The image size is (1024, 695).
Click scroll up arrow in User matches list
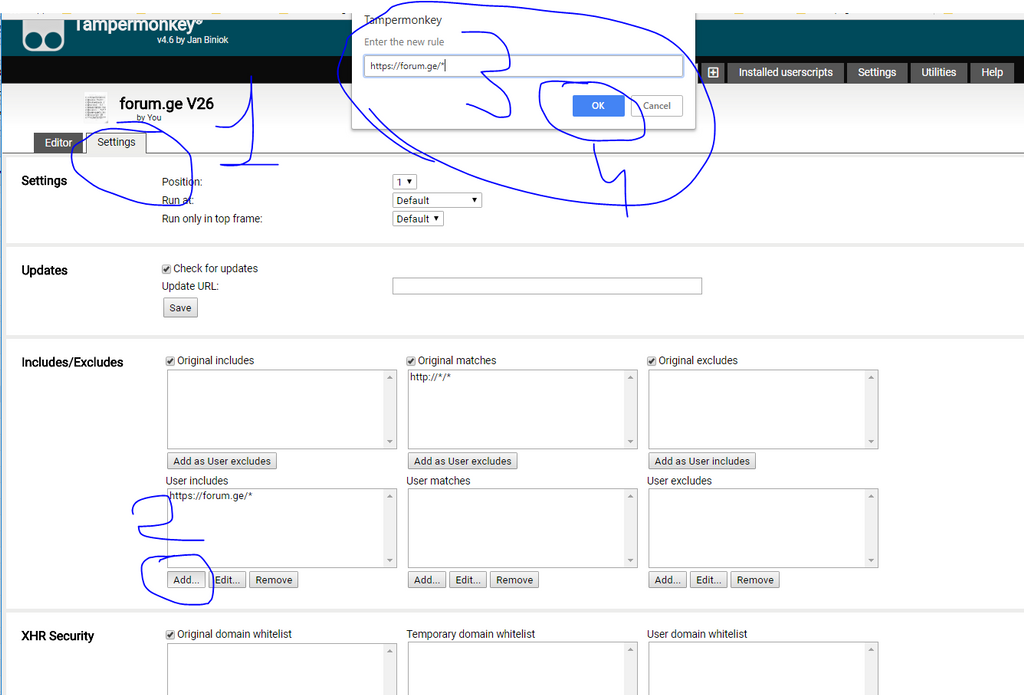point(630,496)
